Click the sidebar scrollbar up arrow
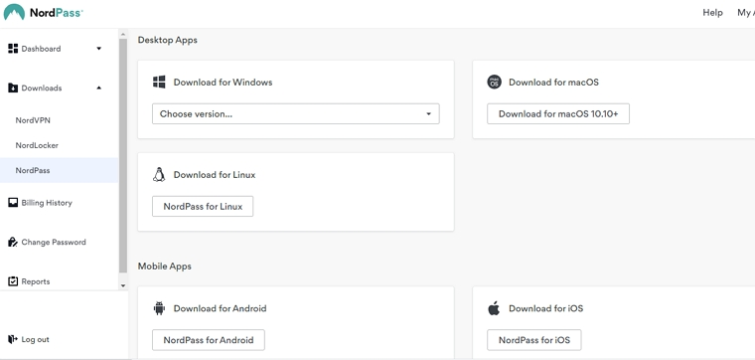The width and height of the screenshot is (755, 360). [123, 35]
